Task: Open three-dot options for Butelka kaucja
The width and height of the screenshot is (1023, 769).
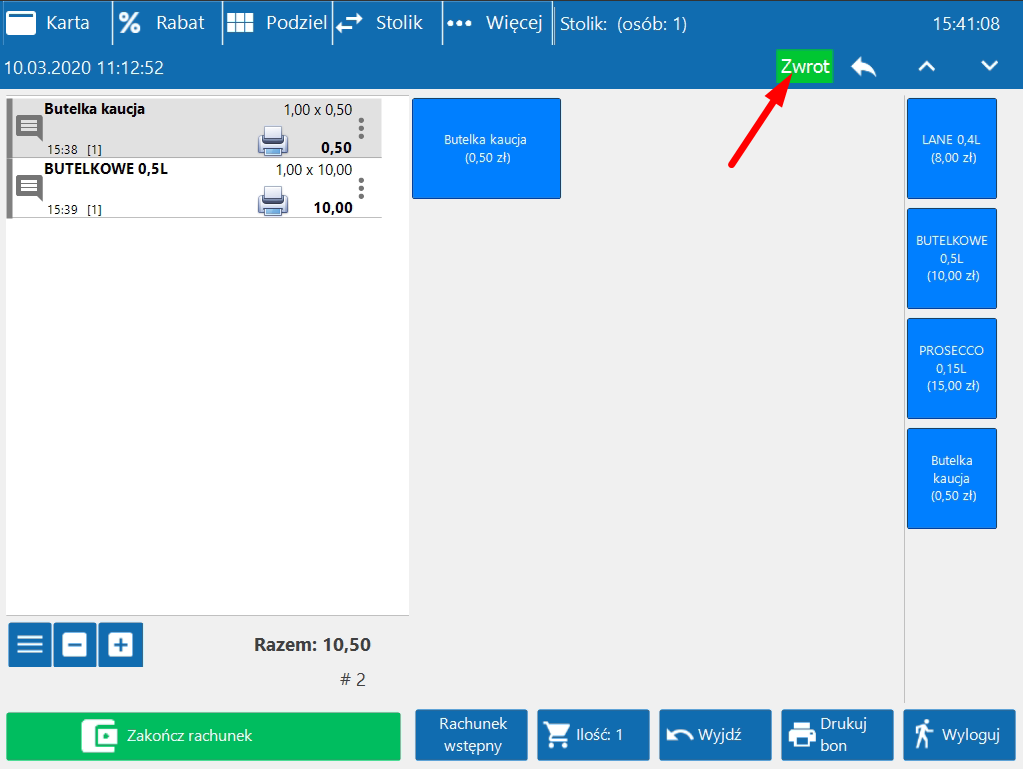Action: (x=361, y=128)
